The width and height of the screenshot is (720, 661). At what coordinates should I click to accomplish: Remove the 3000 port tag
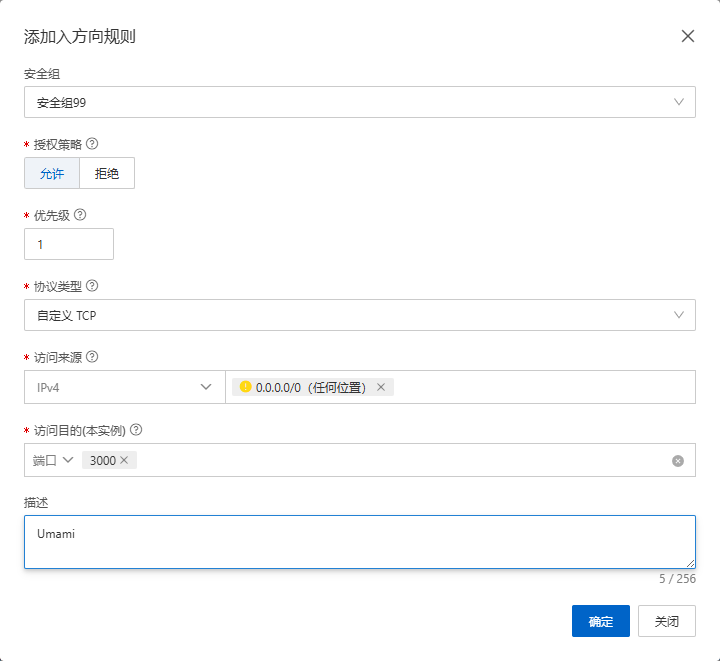coord(124,460)
